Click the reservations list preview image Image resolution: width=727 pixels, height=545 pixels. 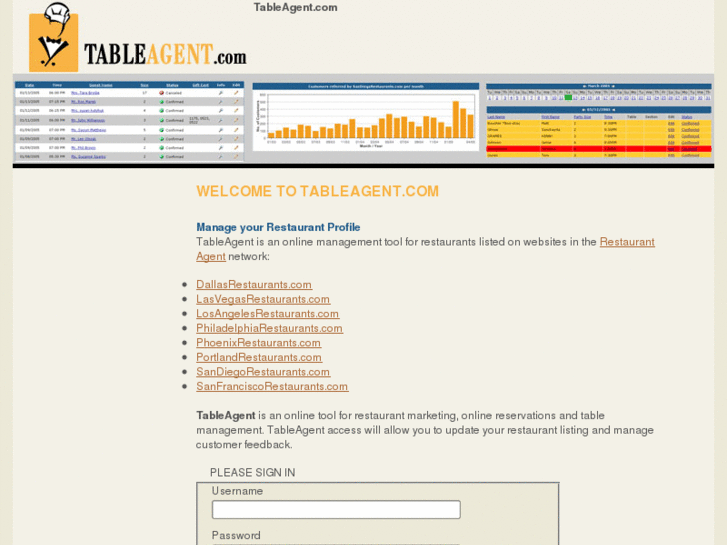tap(129, 121)
